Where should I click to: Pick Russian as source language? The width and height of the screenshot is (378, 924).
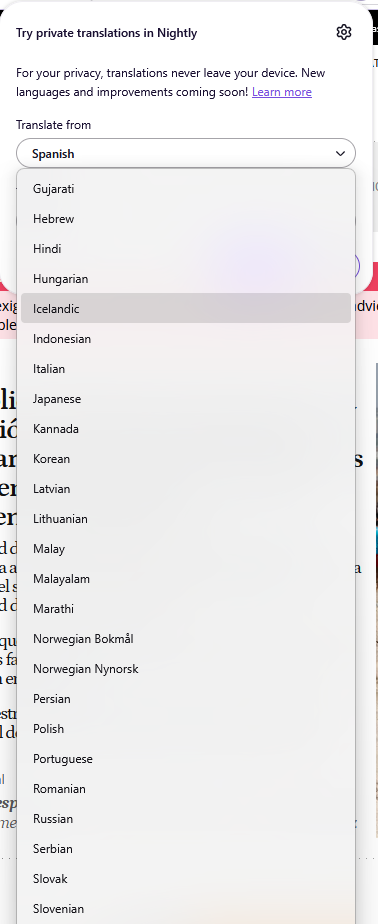tap(186, 819)
